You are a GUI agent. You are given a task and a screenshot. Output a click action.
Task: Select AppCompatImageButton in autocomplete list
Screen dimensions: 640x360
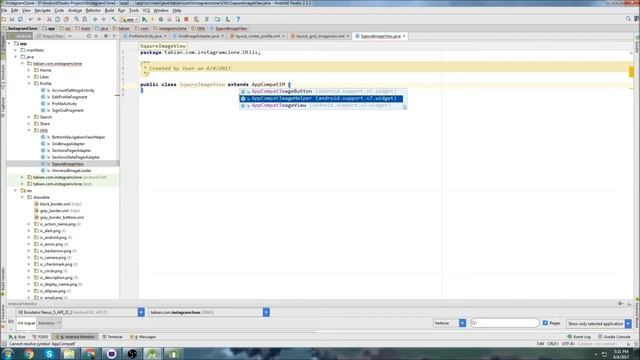pos(322,91)
